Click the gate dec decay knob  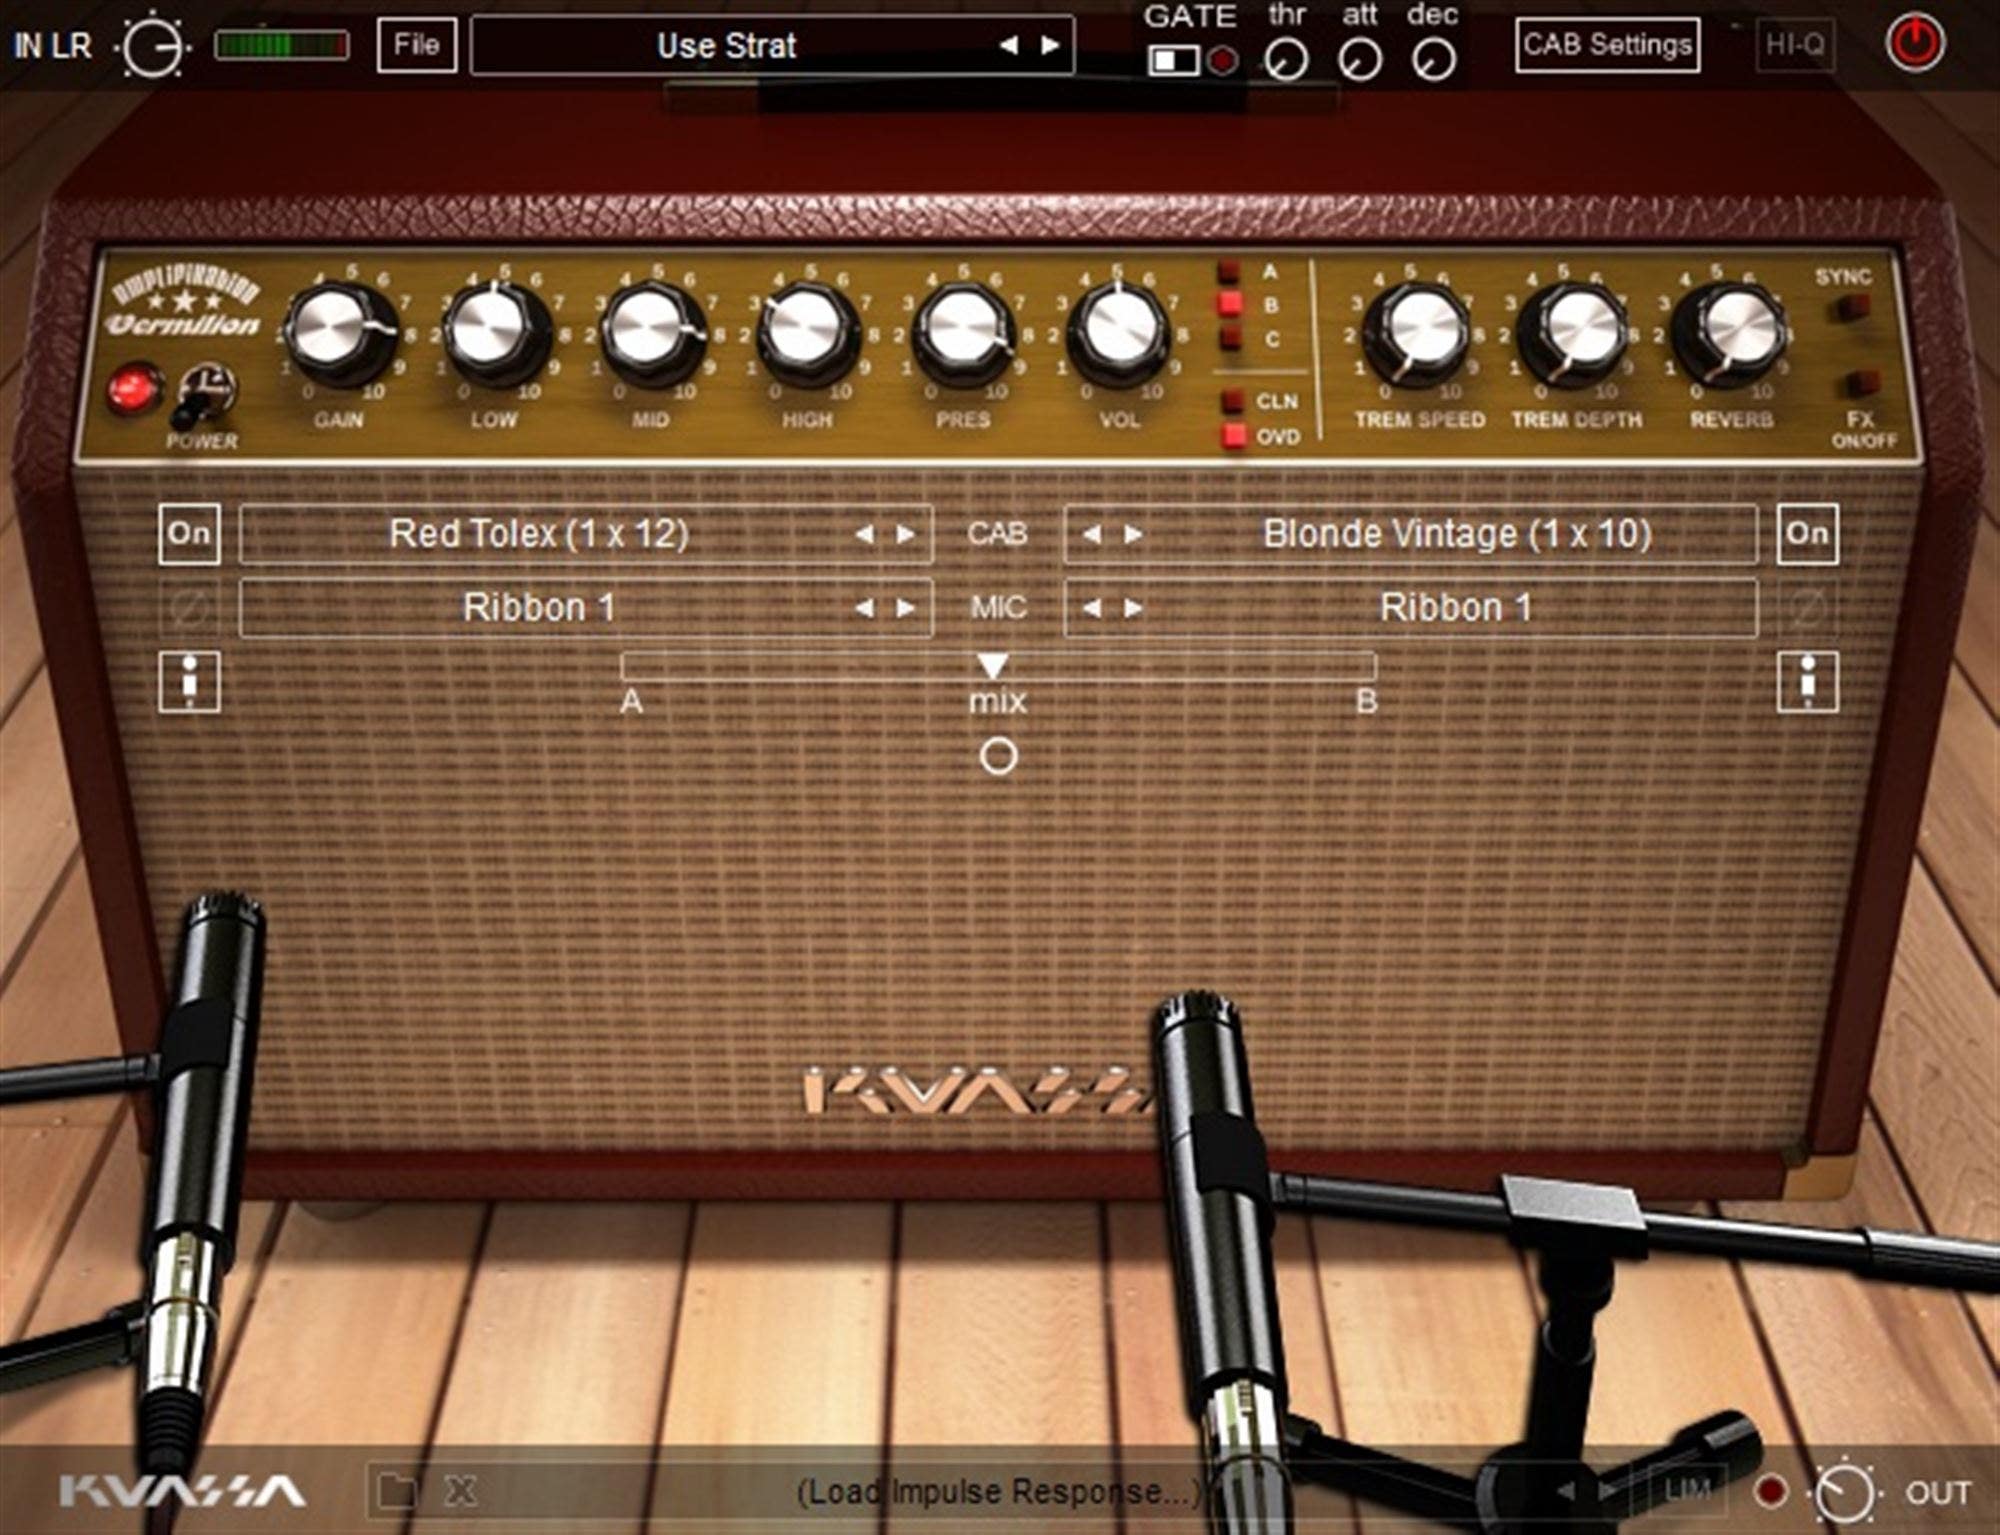(x=1433, y=60)
